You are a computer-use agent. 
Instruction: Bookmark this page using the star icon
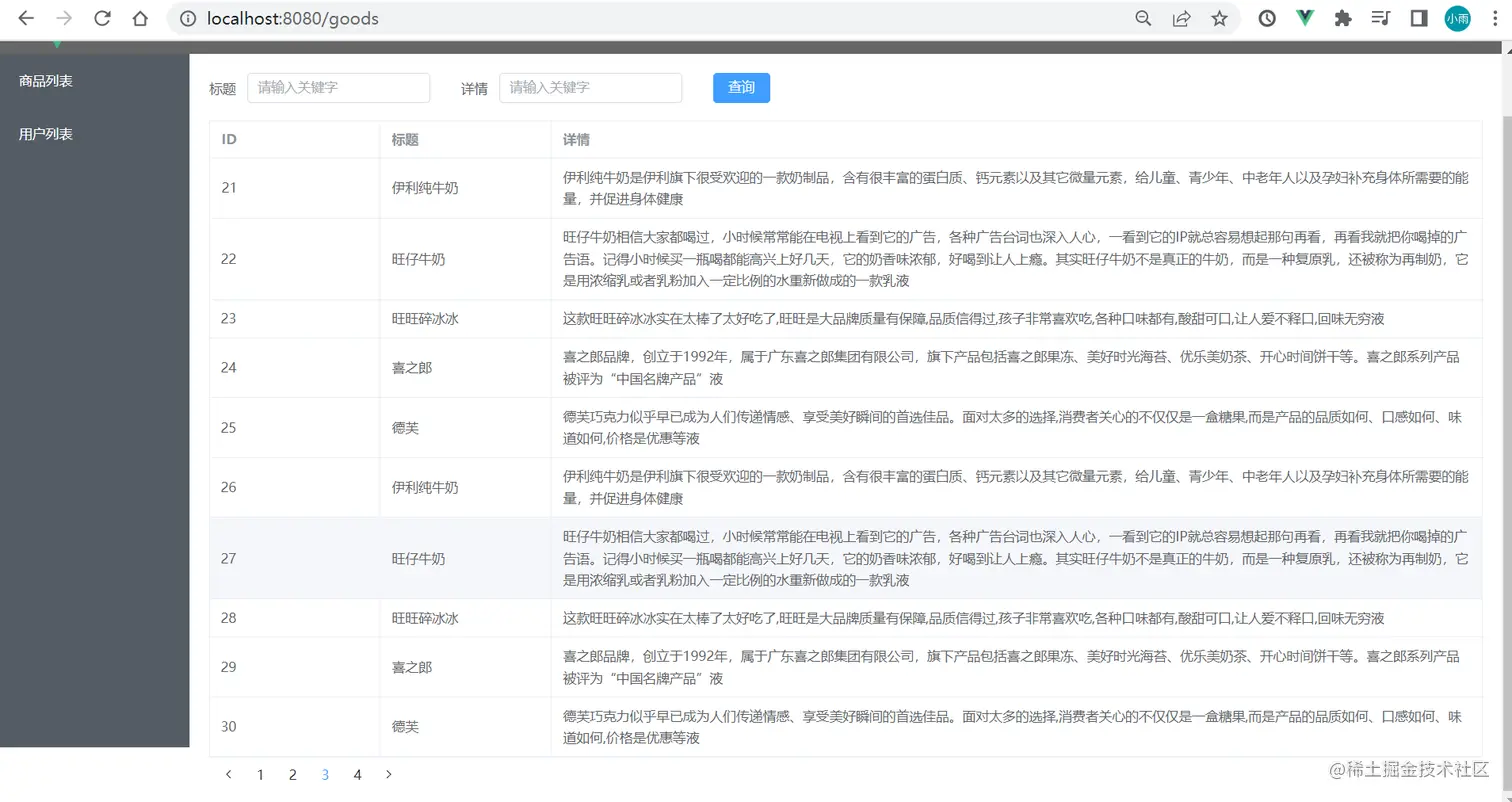point(1220,18)
